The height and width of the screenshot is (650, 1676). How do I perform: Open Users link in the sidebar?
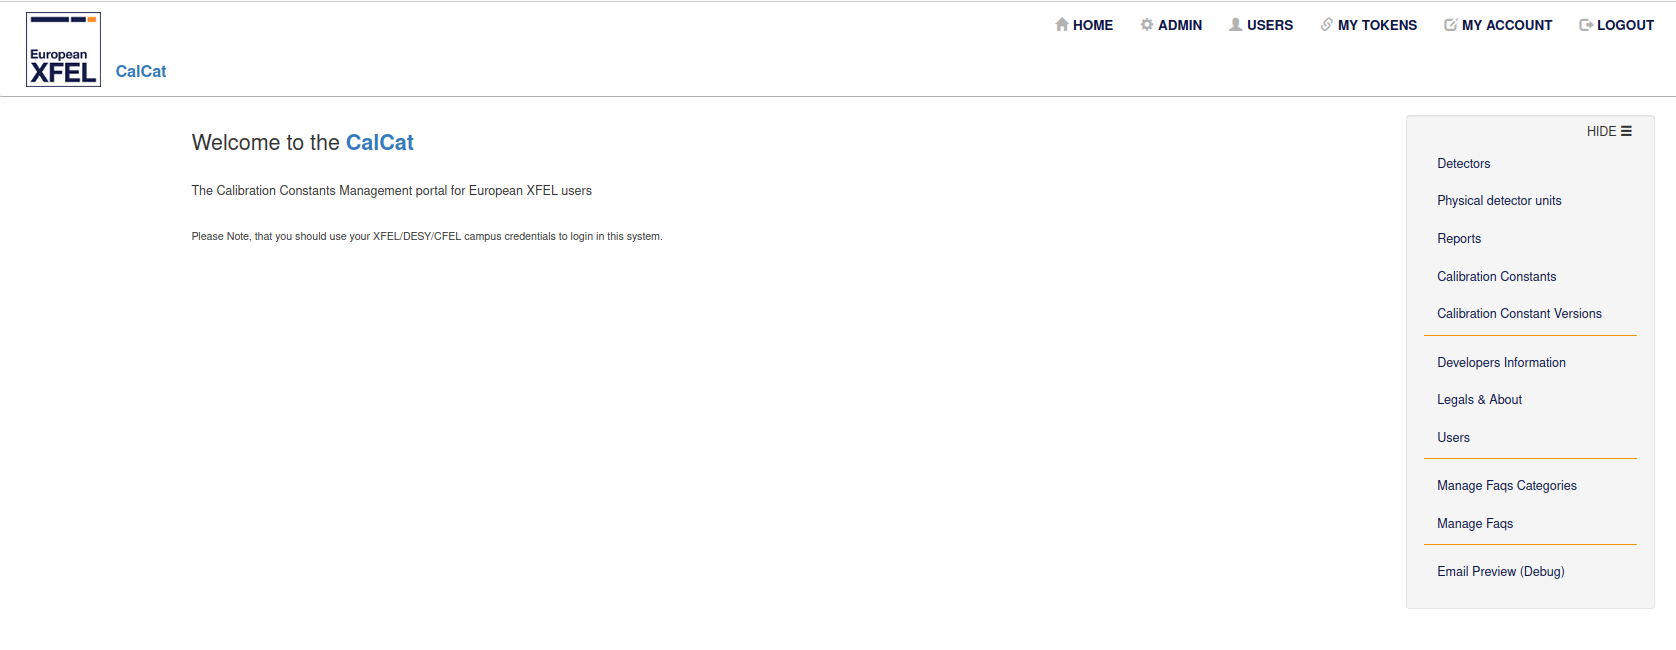point(1453,437)
